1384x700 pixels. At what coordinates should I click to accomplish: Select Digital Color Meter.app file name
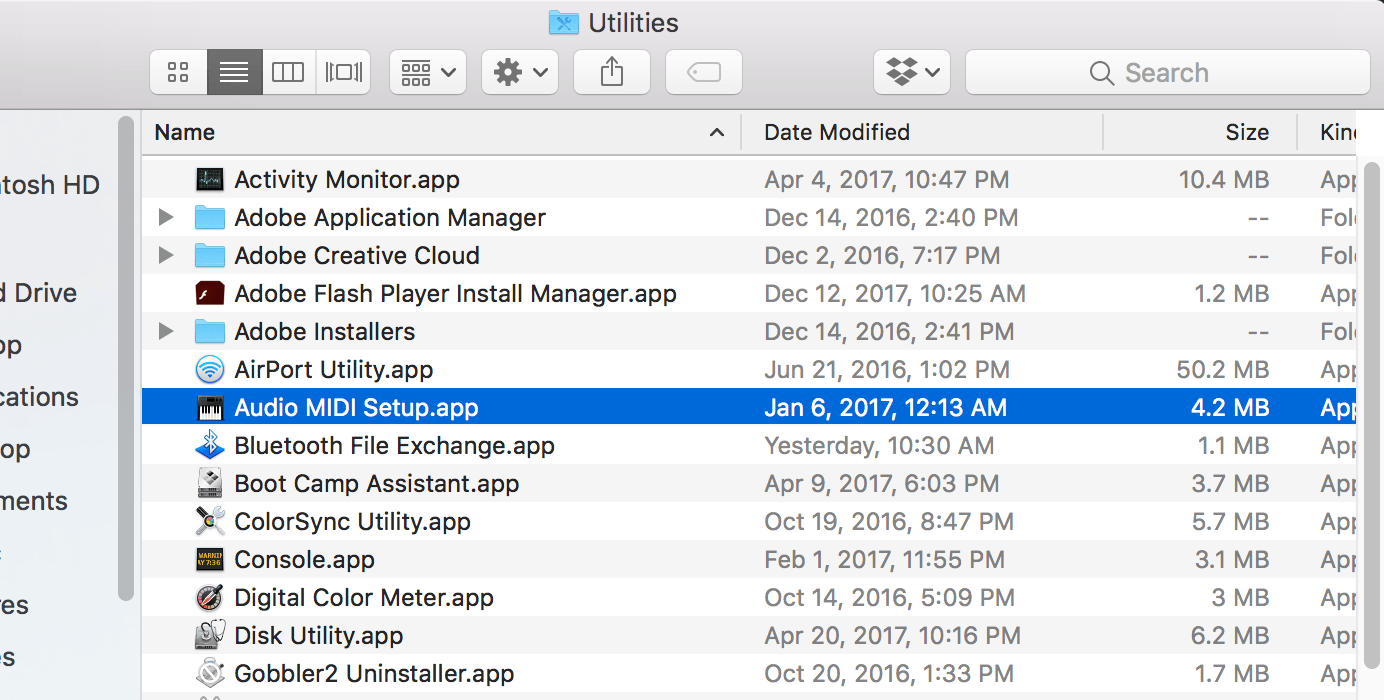click(x=364, y=598)
